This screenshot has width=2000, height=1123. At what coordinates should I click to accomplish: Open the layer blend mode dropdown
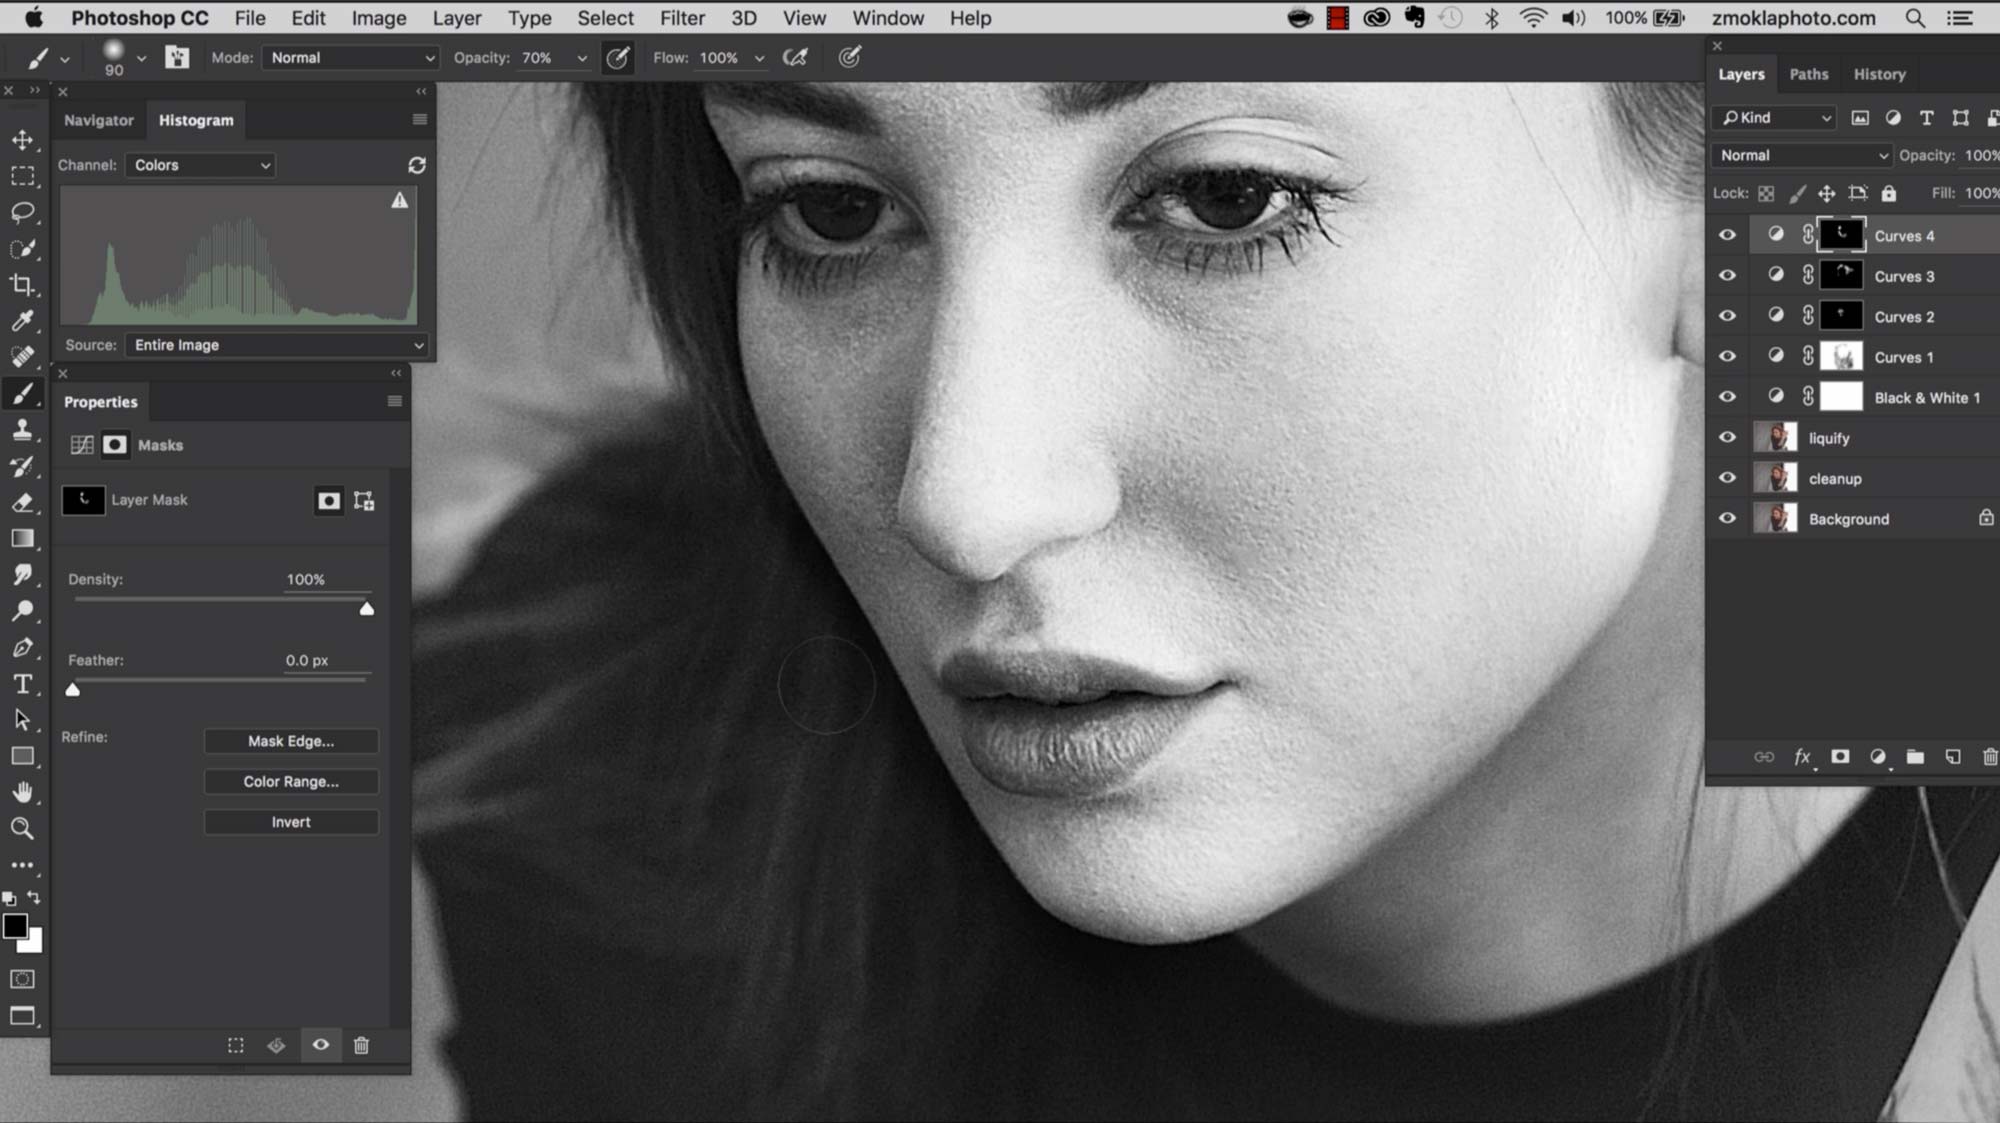1802,155
